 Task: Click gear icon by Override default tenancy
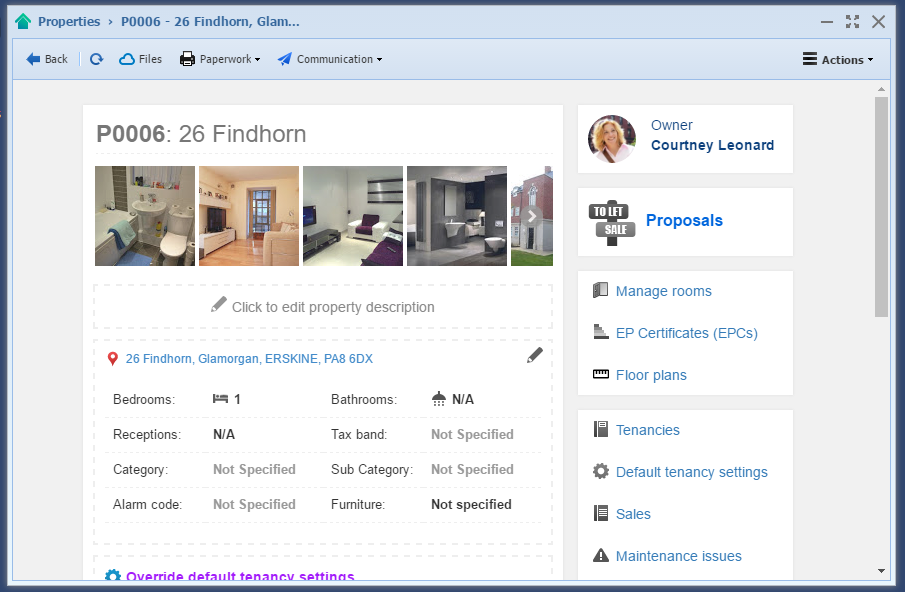113,576
